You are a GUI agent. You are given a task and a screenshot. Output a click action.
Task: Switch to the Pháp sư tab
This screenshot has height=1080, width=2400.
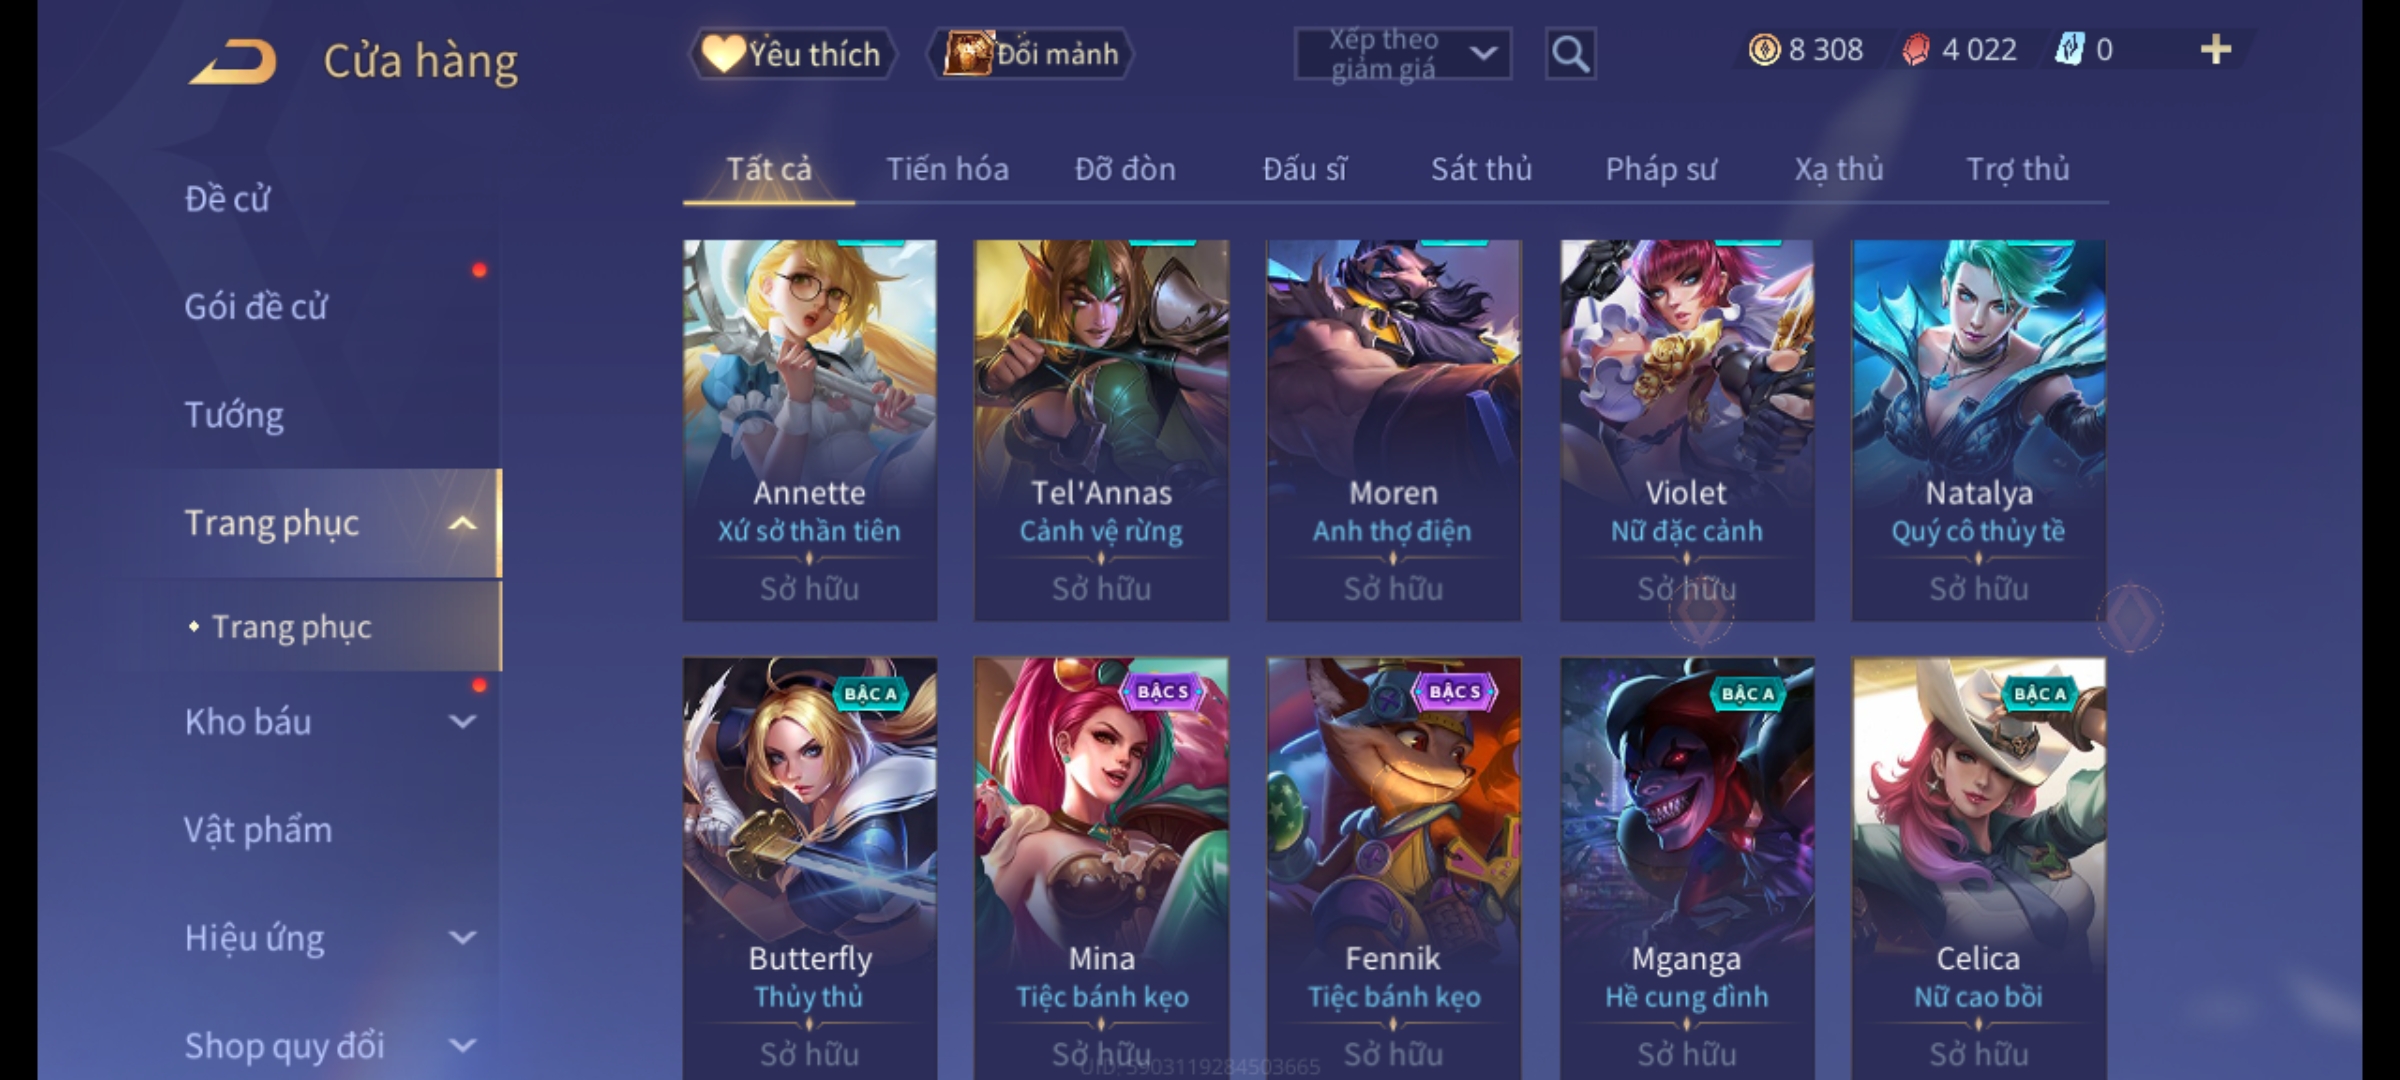coord(1661,169)
